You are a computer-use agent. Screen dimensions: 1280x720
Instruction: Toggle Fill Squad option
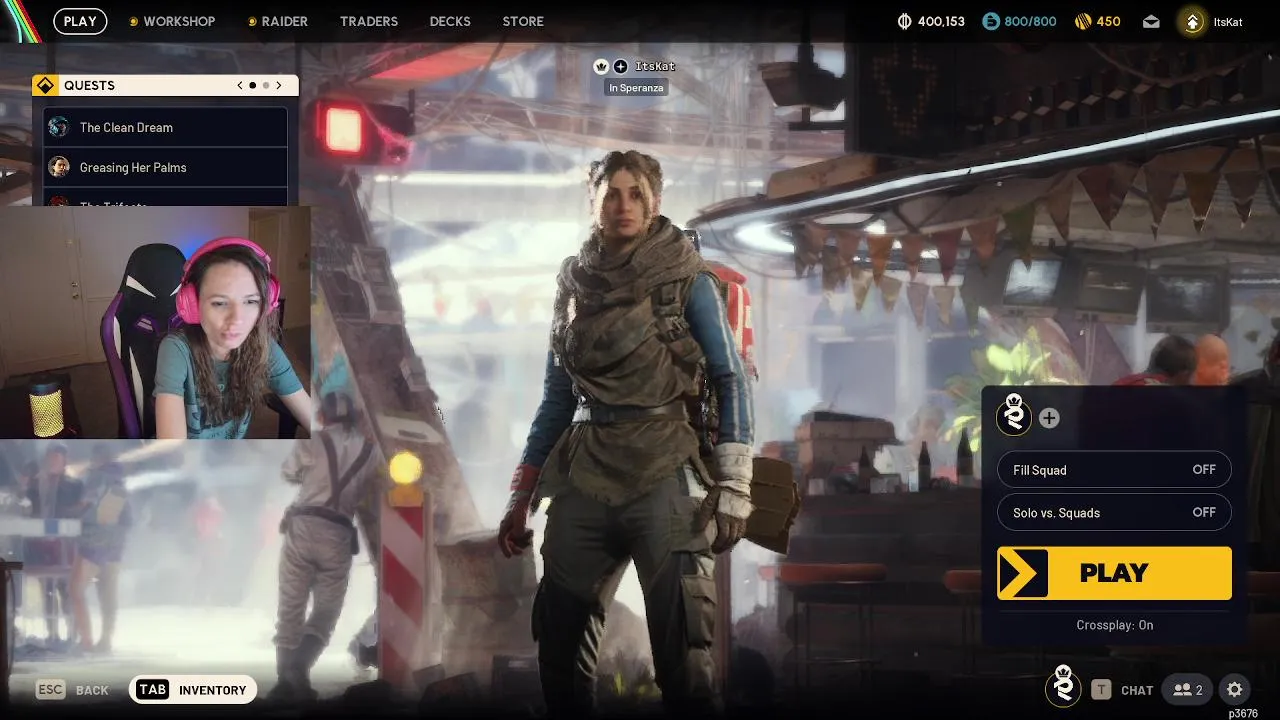point(1114,470)
